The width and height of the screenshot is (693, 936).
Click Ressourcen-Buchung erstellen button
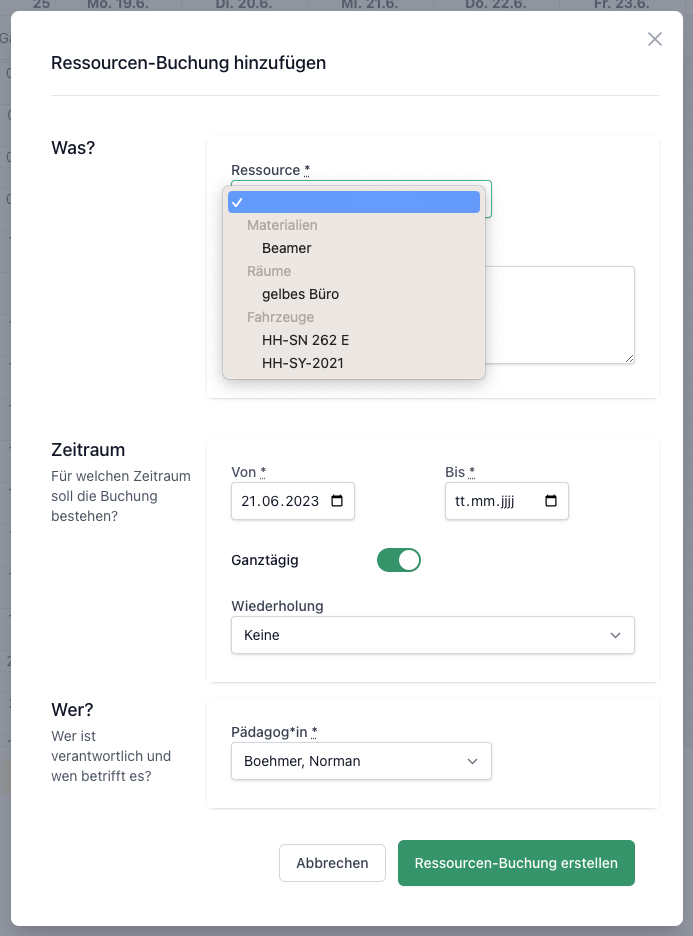click(x=516, y=863)
